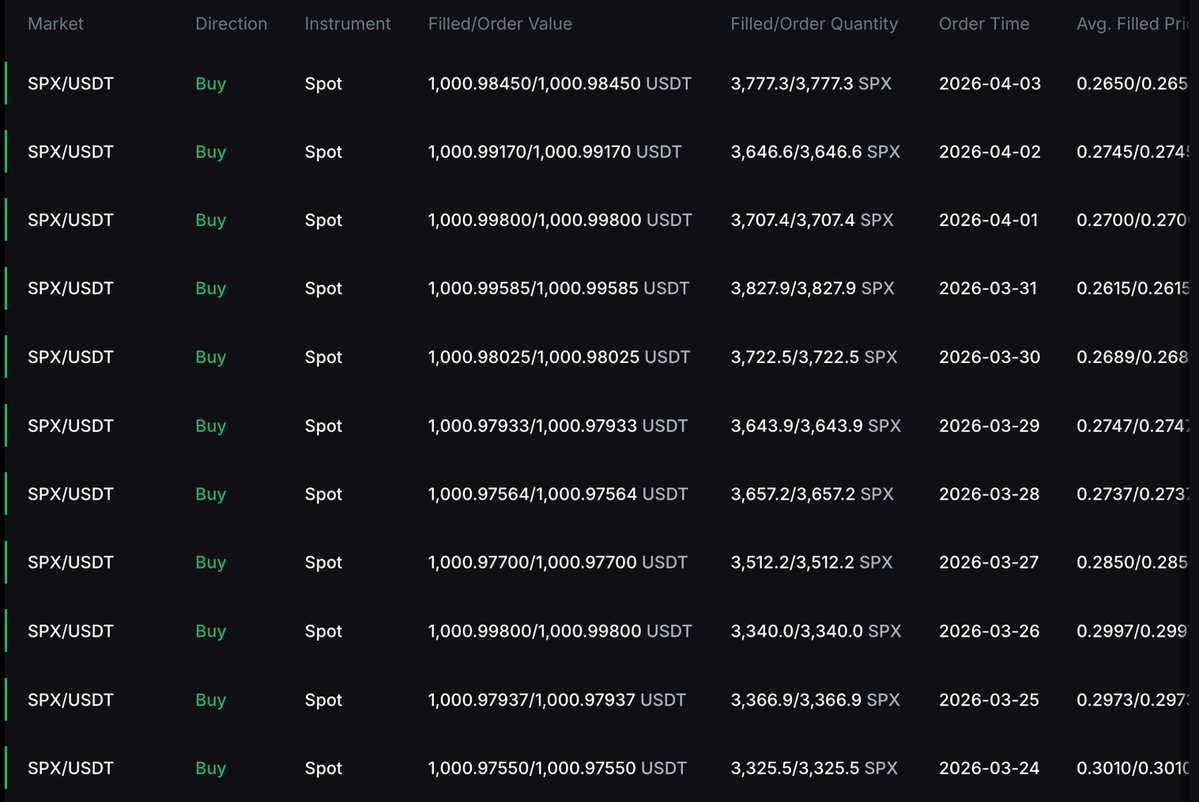The image size is (1199, 802).
Task: Click order date 2026-04-02
Action: point(989,151)
